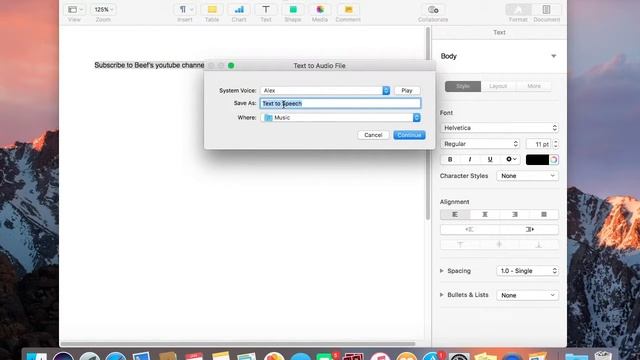Viewport: 640px width, 360px height.
Task: Click the Save As filename field
Action: (340, 103)
